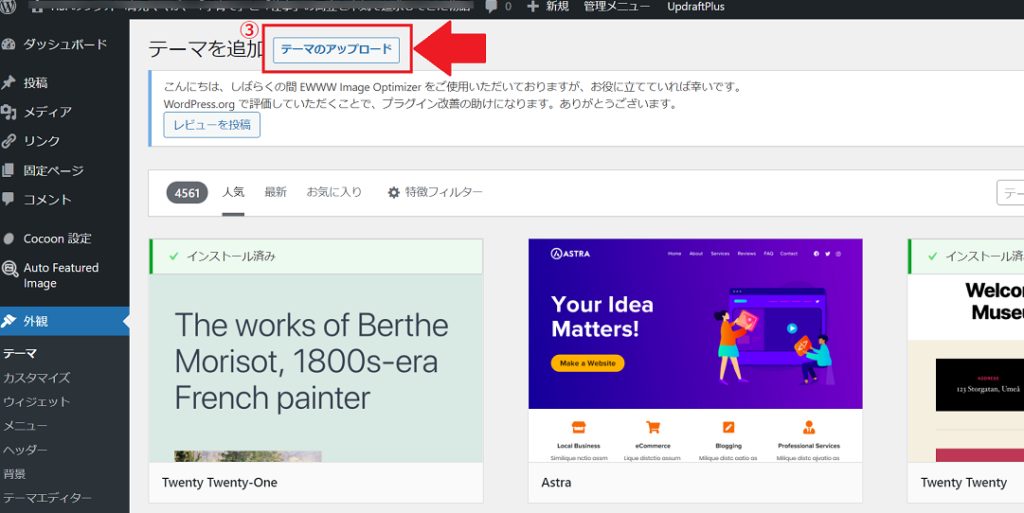Select テーマ submenu item

(20, 353)
